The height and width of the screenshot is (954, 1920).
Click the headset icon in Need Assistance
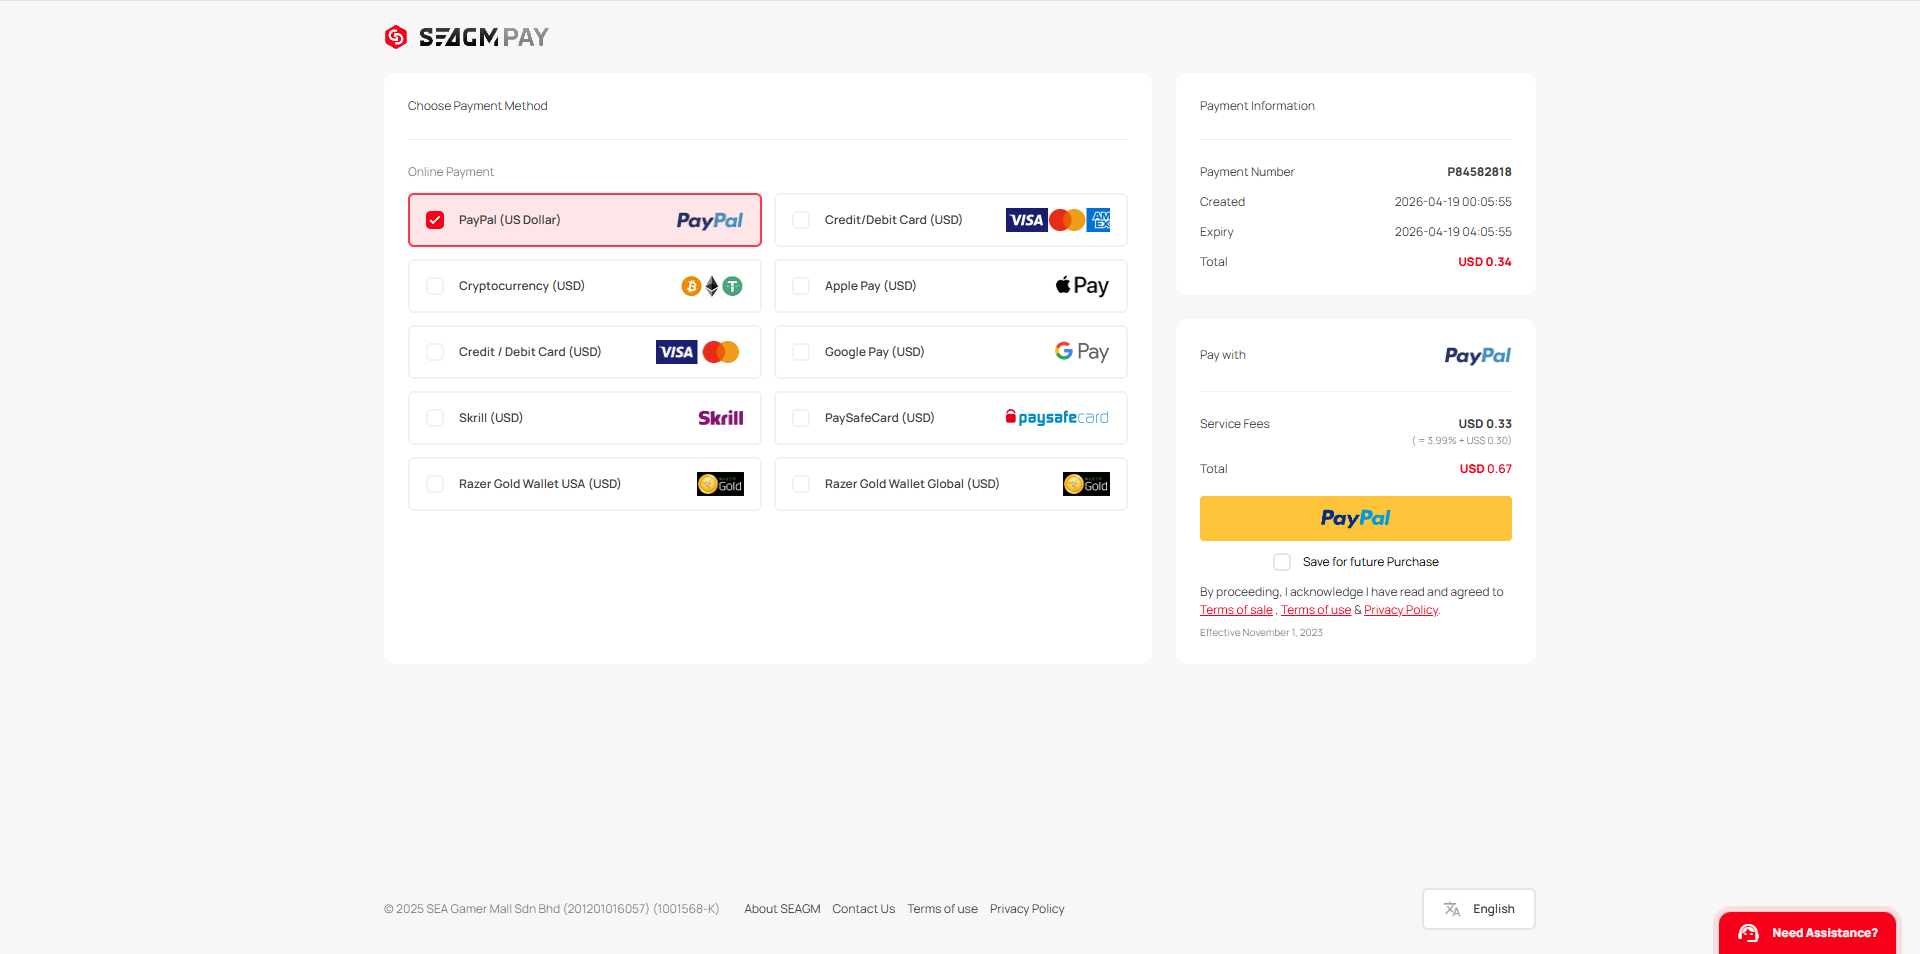coord(1748,933)
